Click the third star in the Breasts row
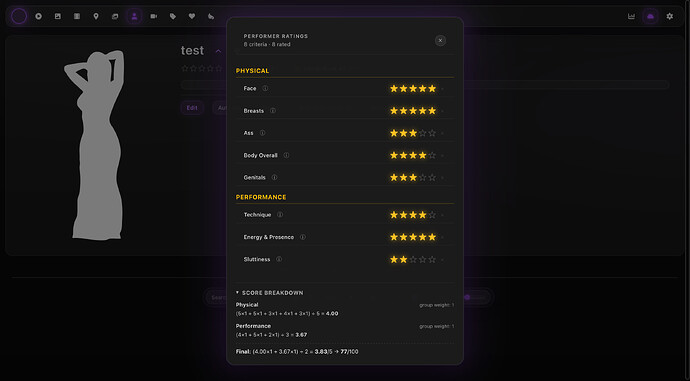Image resolution: width=690 pixels, height=381 pixels. [x=413, y=111]
